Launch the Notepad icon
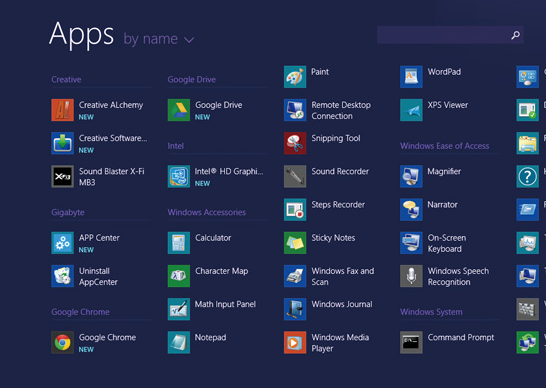Viewport: 546px width, 388px height. (179, 342)
